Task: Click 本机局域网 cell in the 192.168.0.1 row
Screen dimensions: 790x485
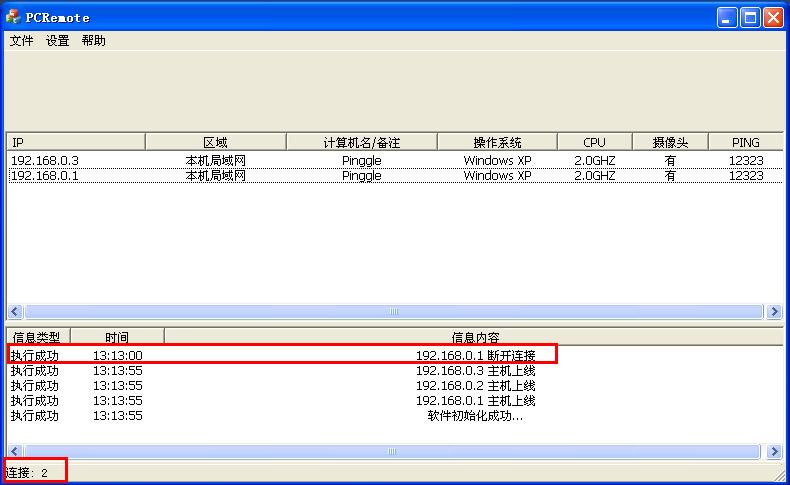Action: click(216, 176)
